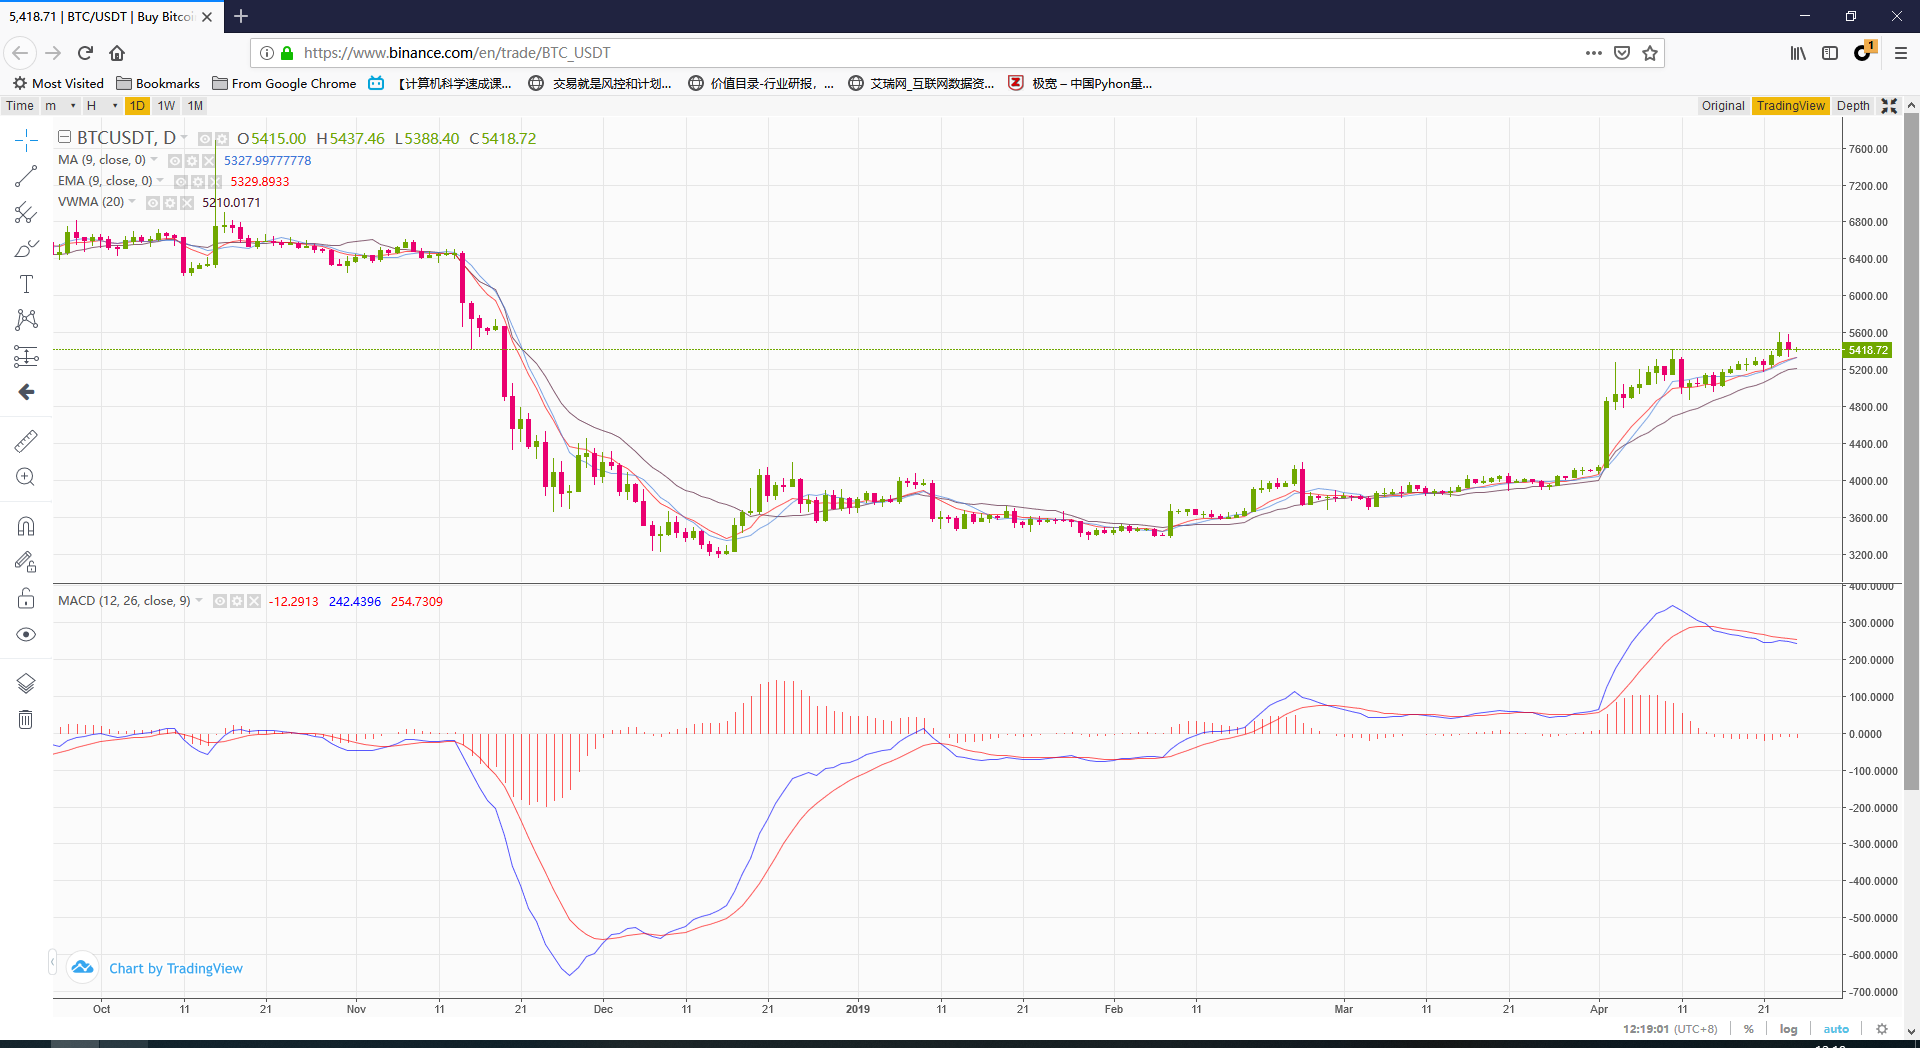Open MACD (12, 26, close, 9) dropdown arrow
1920x1048 pixels.
point(199,601)
